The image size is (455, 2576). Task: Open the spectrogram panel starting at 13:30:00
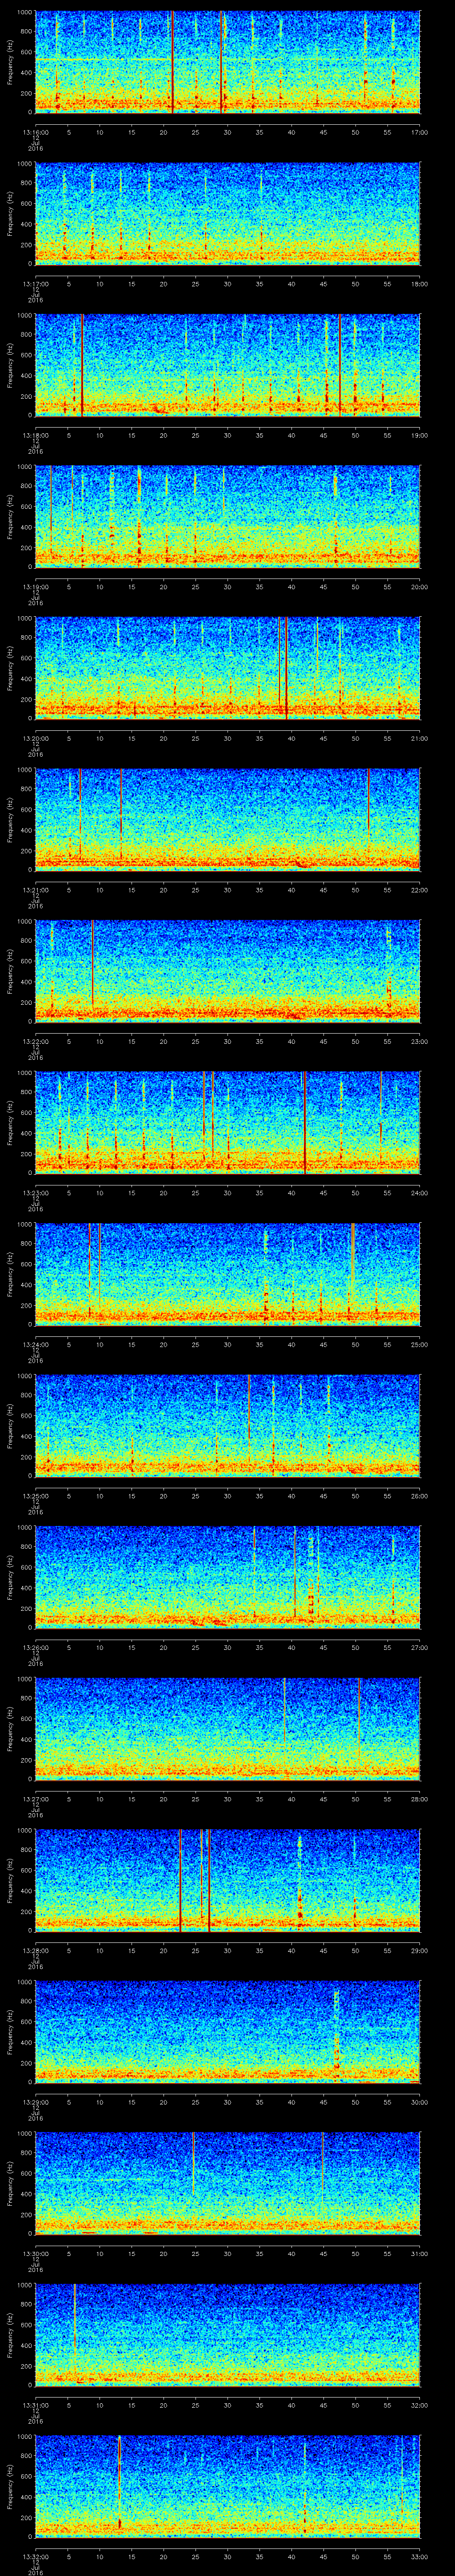(228, 2183)
